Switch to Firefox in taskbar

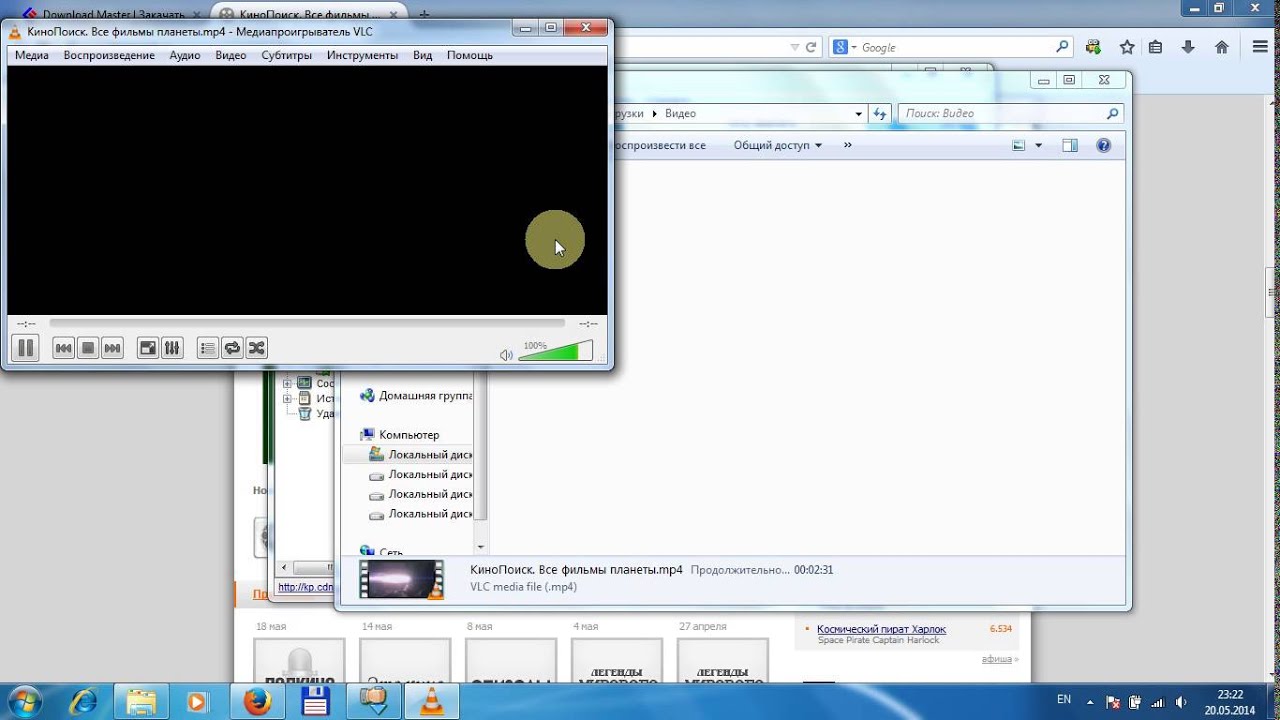coord(258,700)
